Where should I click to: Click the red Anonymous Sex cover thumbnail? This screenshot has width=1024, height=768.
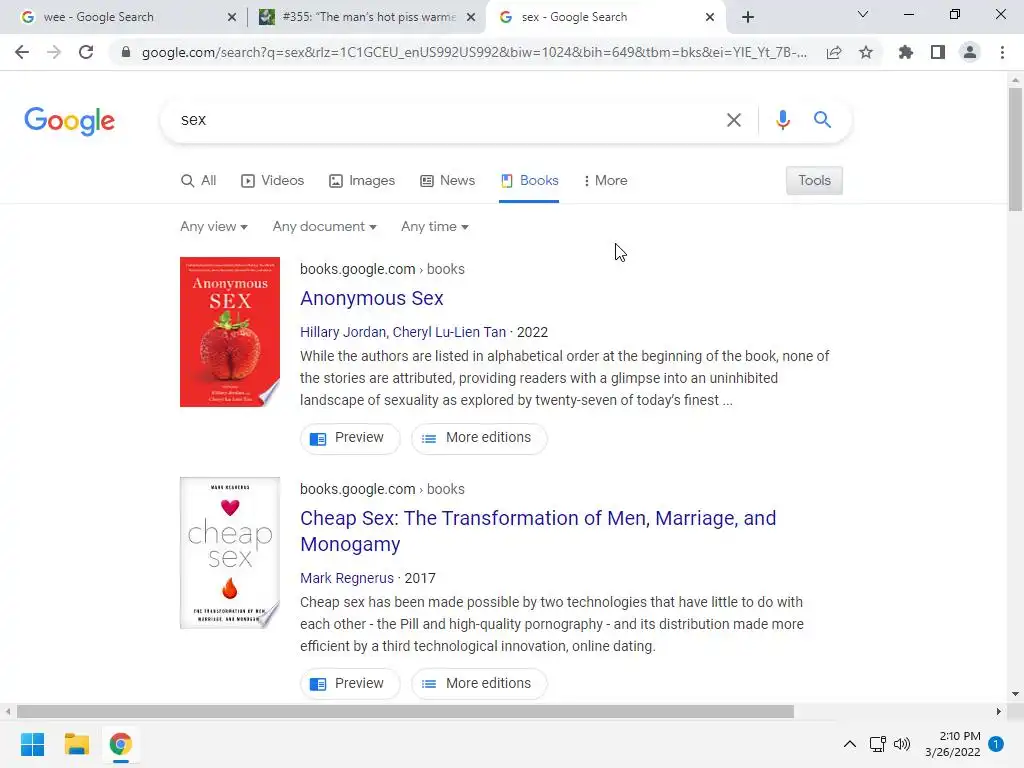coord(230,332)
